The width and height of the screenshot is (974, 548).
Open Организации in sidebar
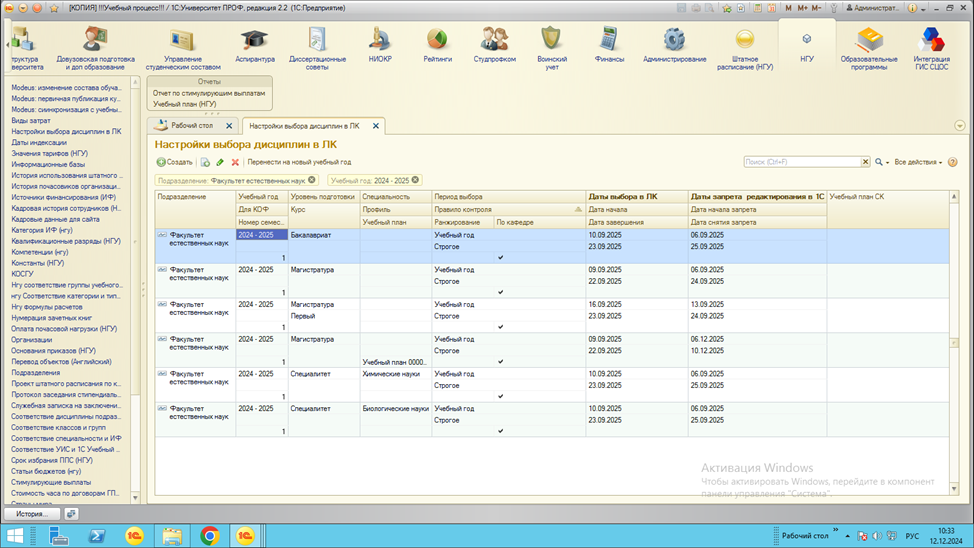32,340
